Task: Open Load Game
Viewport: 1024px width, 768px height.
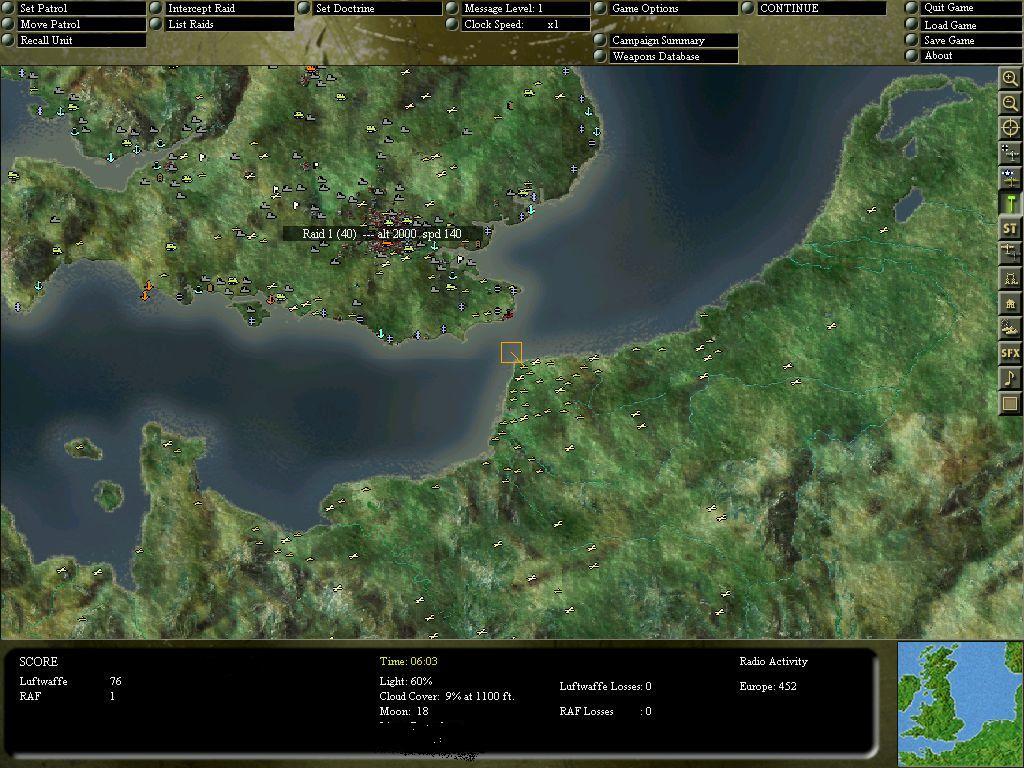Action: click(x=972, y=25)
